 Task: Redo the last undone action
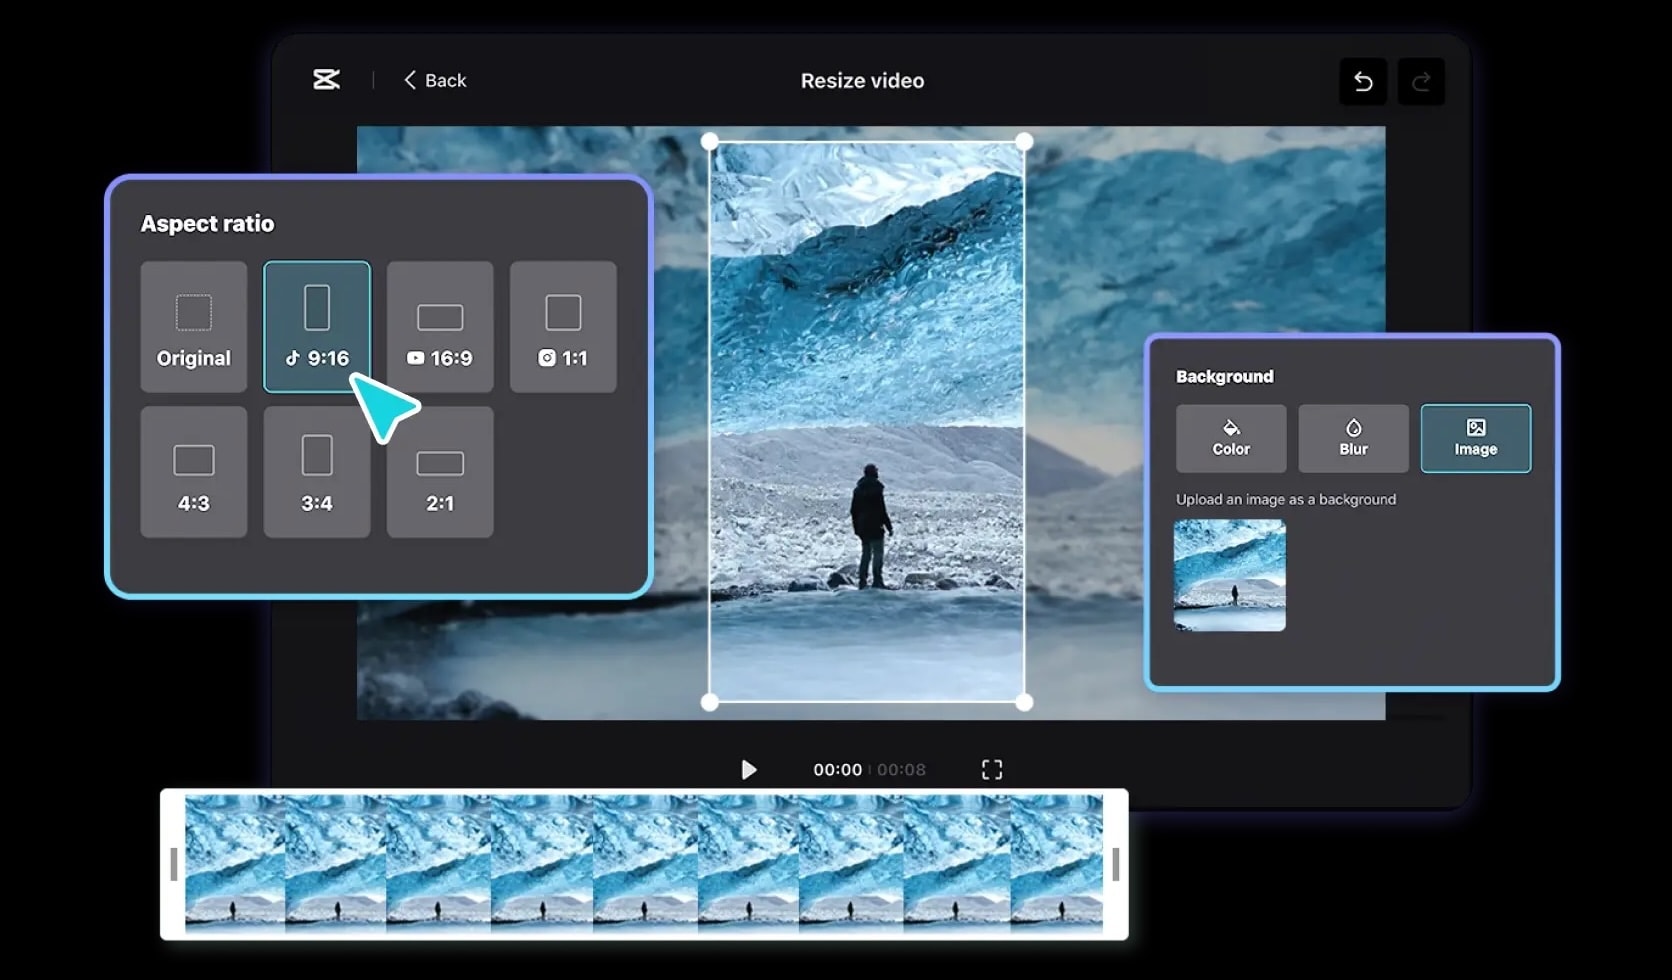pyautogui.click(x=1421, y=81)
